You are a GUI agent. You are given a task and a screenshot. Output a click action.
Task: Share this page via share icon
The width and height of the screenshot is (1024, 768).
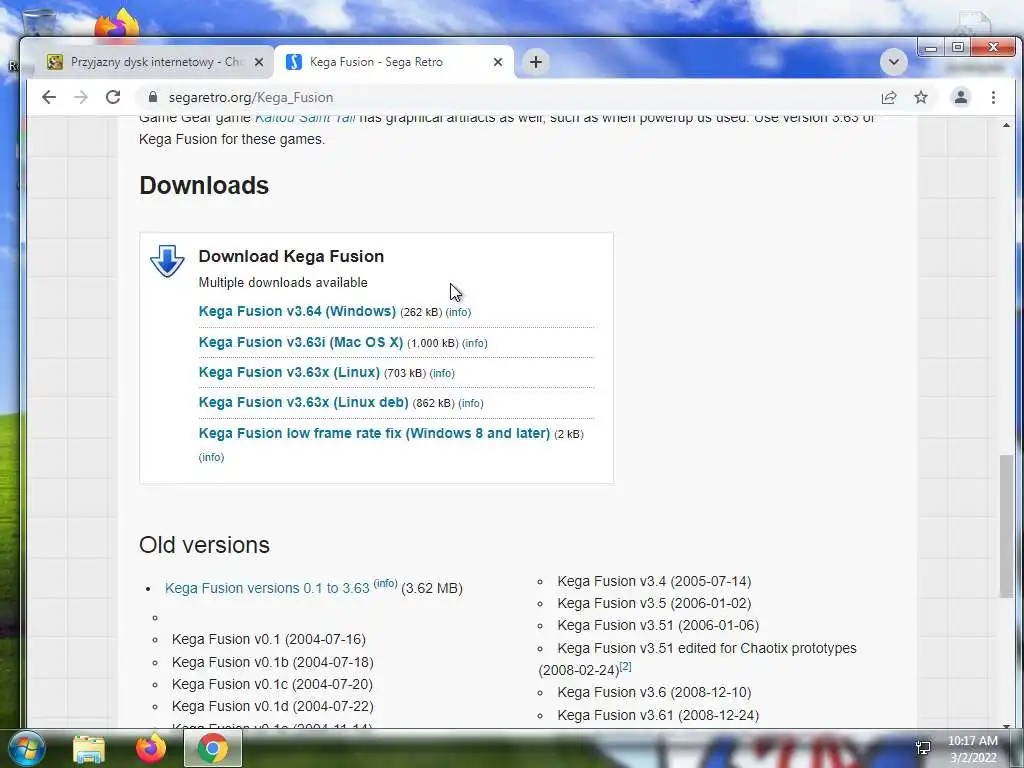point(889,97)
